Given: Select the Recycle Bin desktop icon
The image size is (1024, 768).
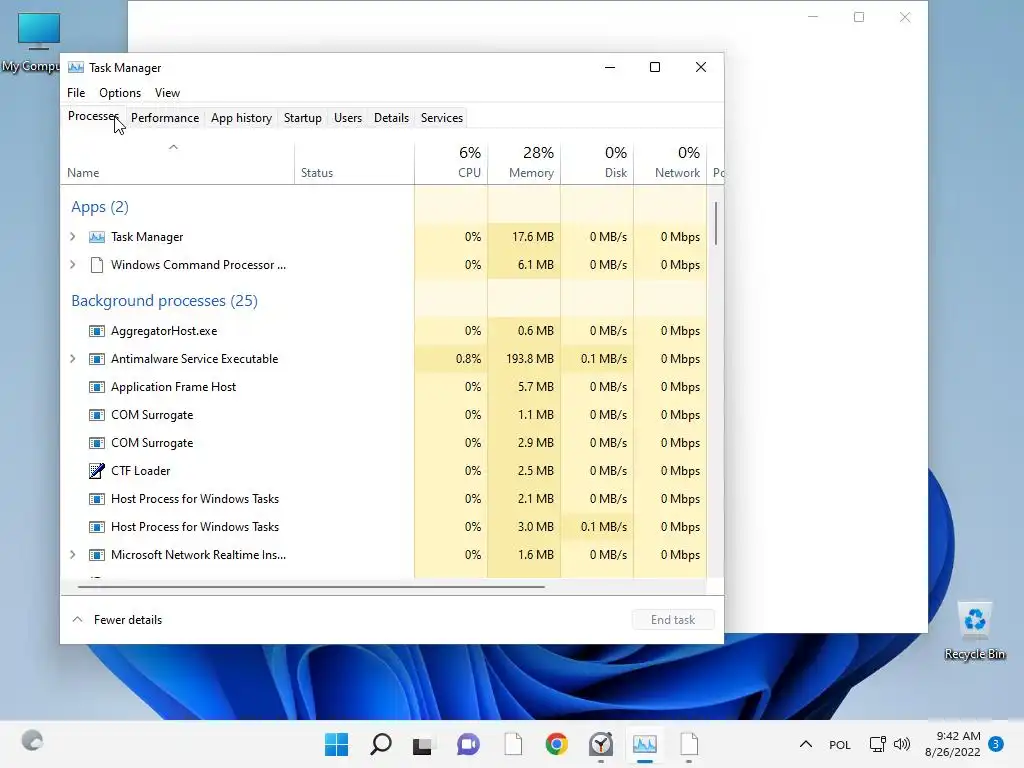Looking at the screenshot, I should pos(975,631).
